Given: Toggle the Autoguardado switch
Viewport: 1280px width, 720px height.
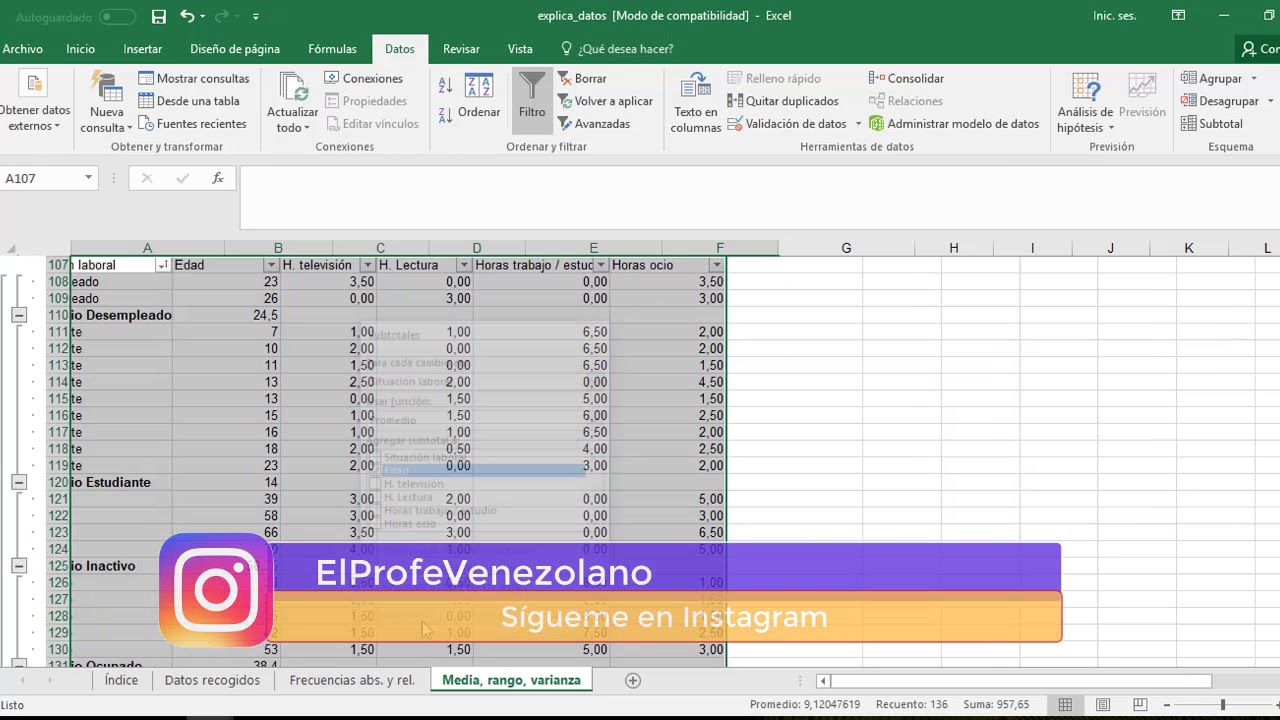Looking at the screenshot, I should [117, 17].
